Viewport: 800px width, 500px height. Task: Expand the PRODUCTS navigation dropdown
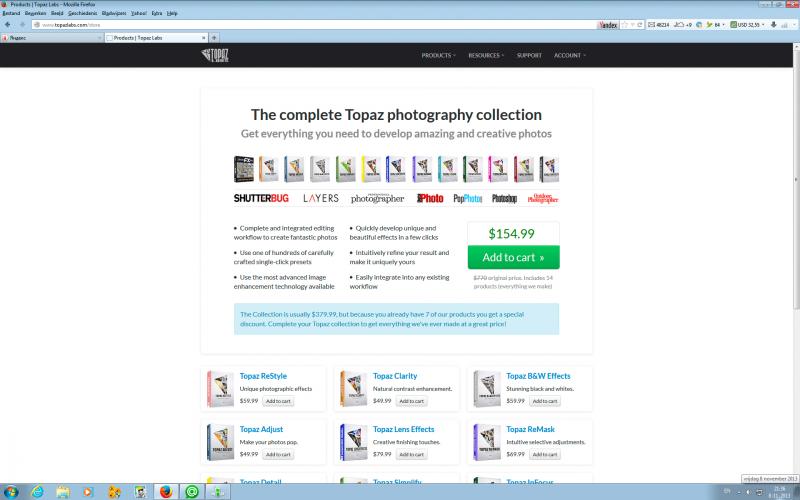point(438,55)
